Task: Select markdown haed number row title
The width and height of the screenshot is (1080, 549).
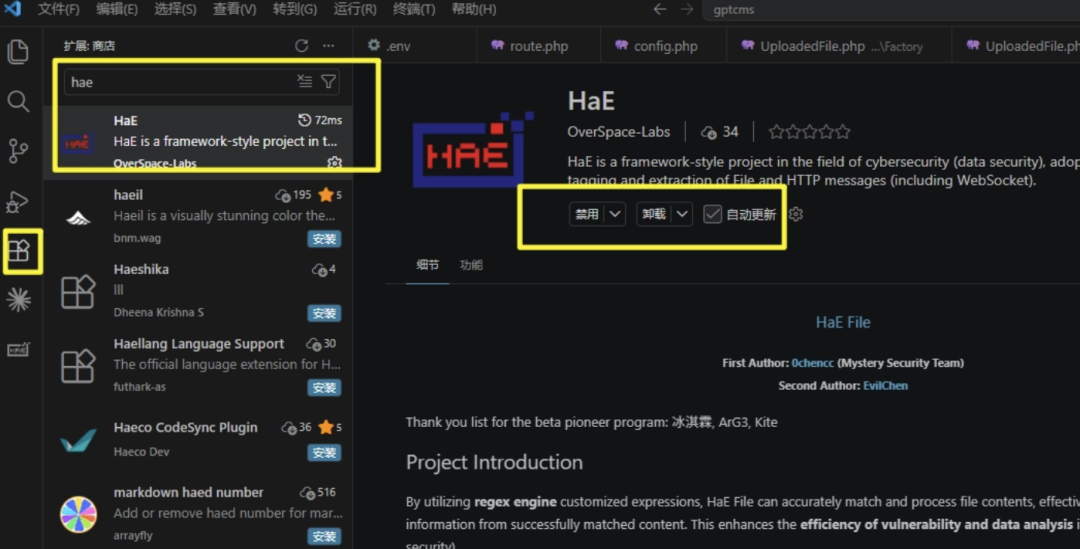Action: pos(188,493)
